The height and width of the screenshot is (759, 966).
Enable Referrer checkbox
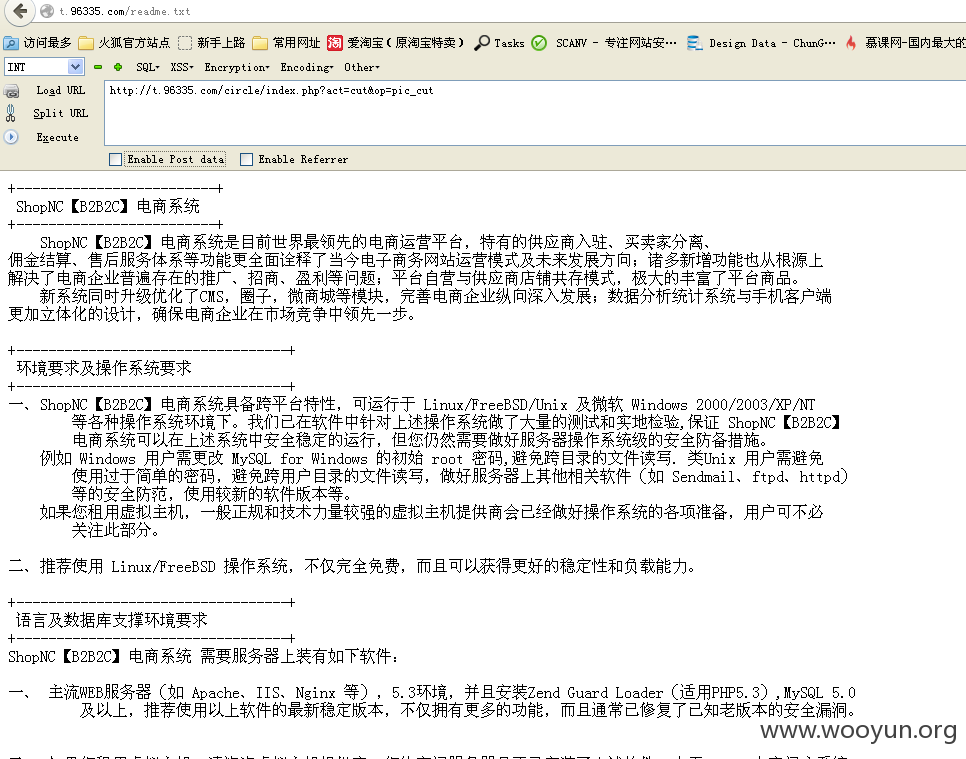tap(246, 160)
